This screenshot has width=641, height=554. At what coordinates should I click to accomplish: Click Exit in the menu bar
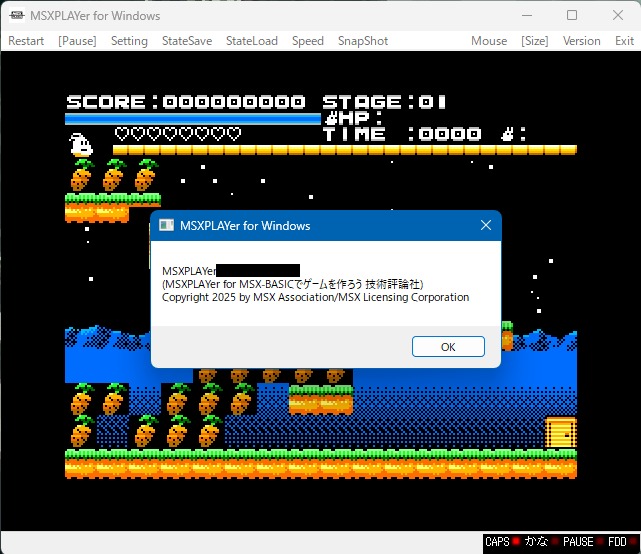tap(624, 41)
